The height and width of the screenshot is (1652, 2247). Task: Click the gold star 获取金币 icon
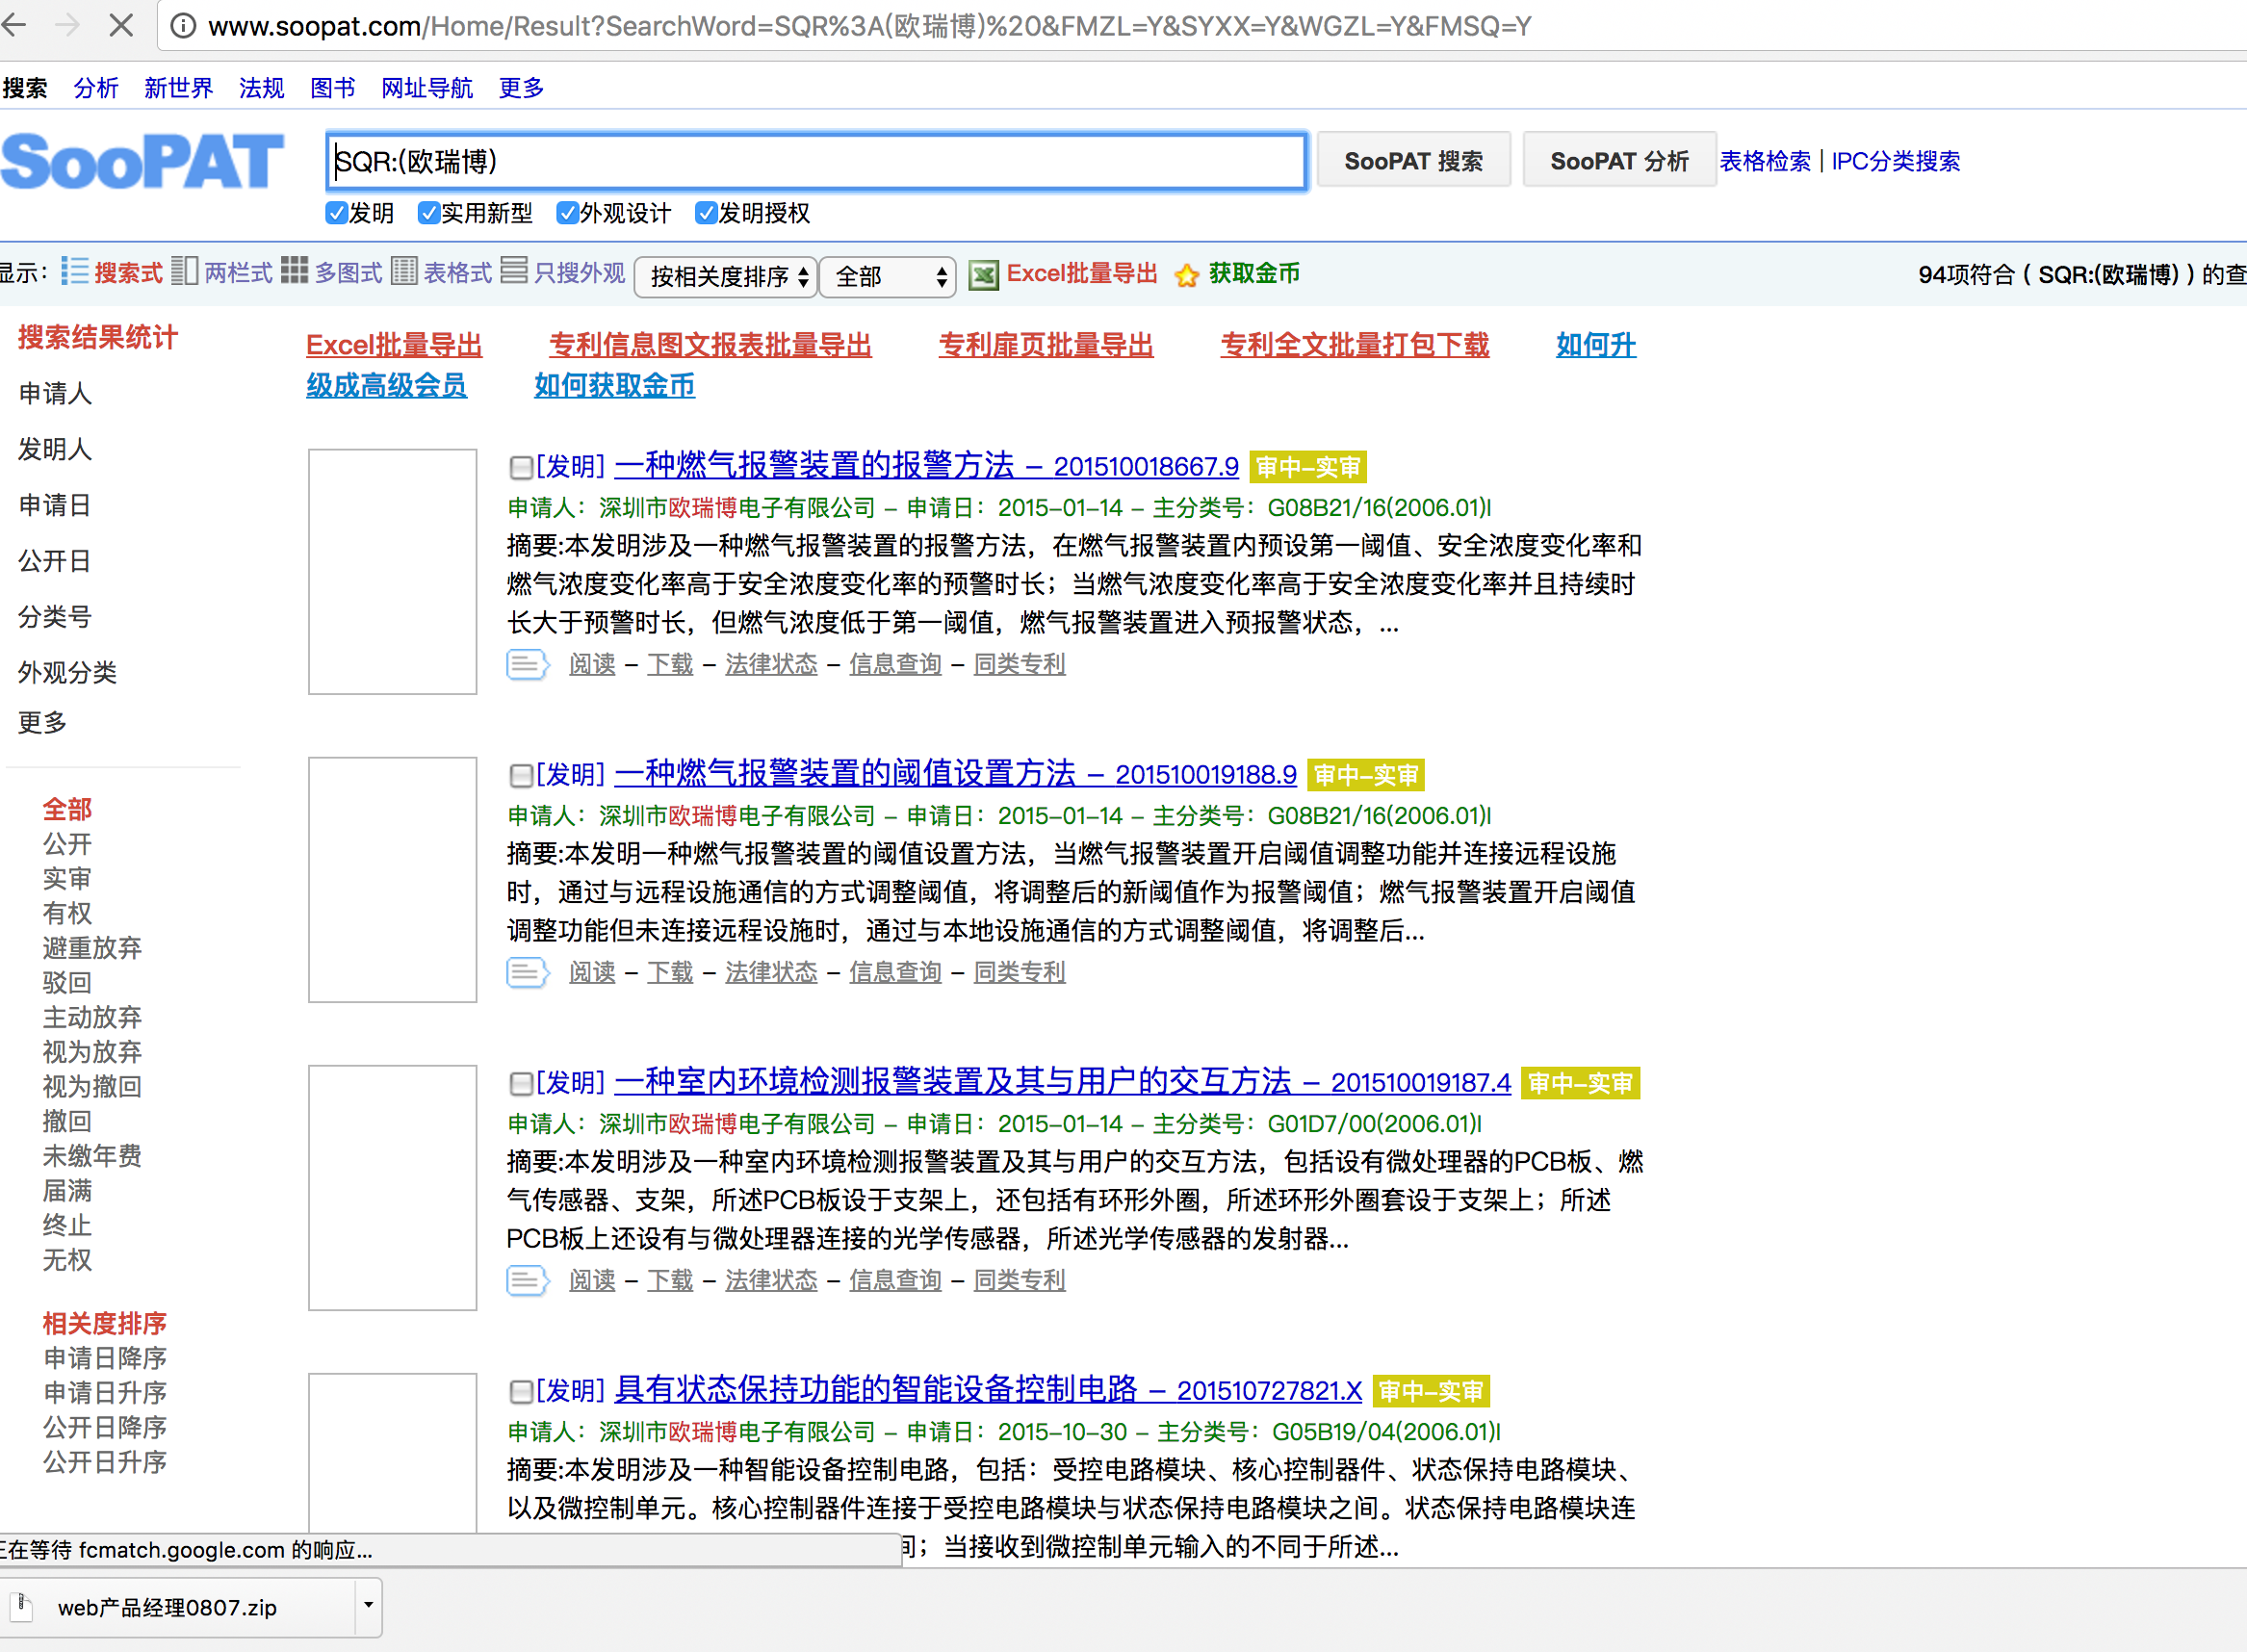coord(1187,275)
